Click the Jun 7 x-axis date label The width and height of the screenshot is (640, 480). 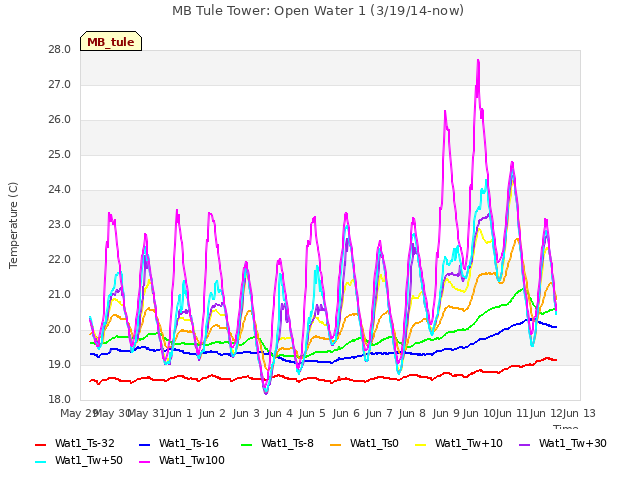(379, 414)
